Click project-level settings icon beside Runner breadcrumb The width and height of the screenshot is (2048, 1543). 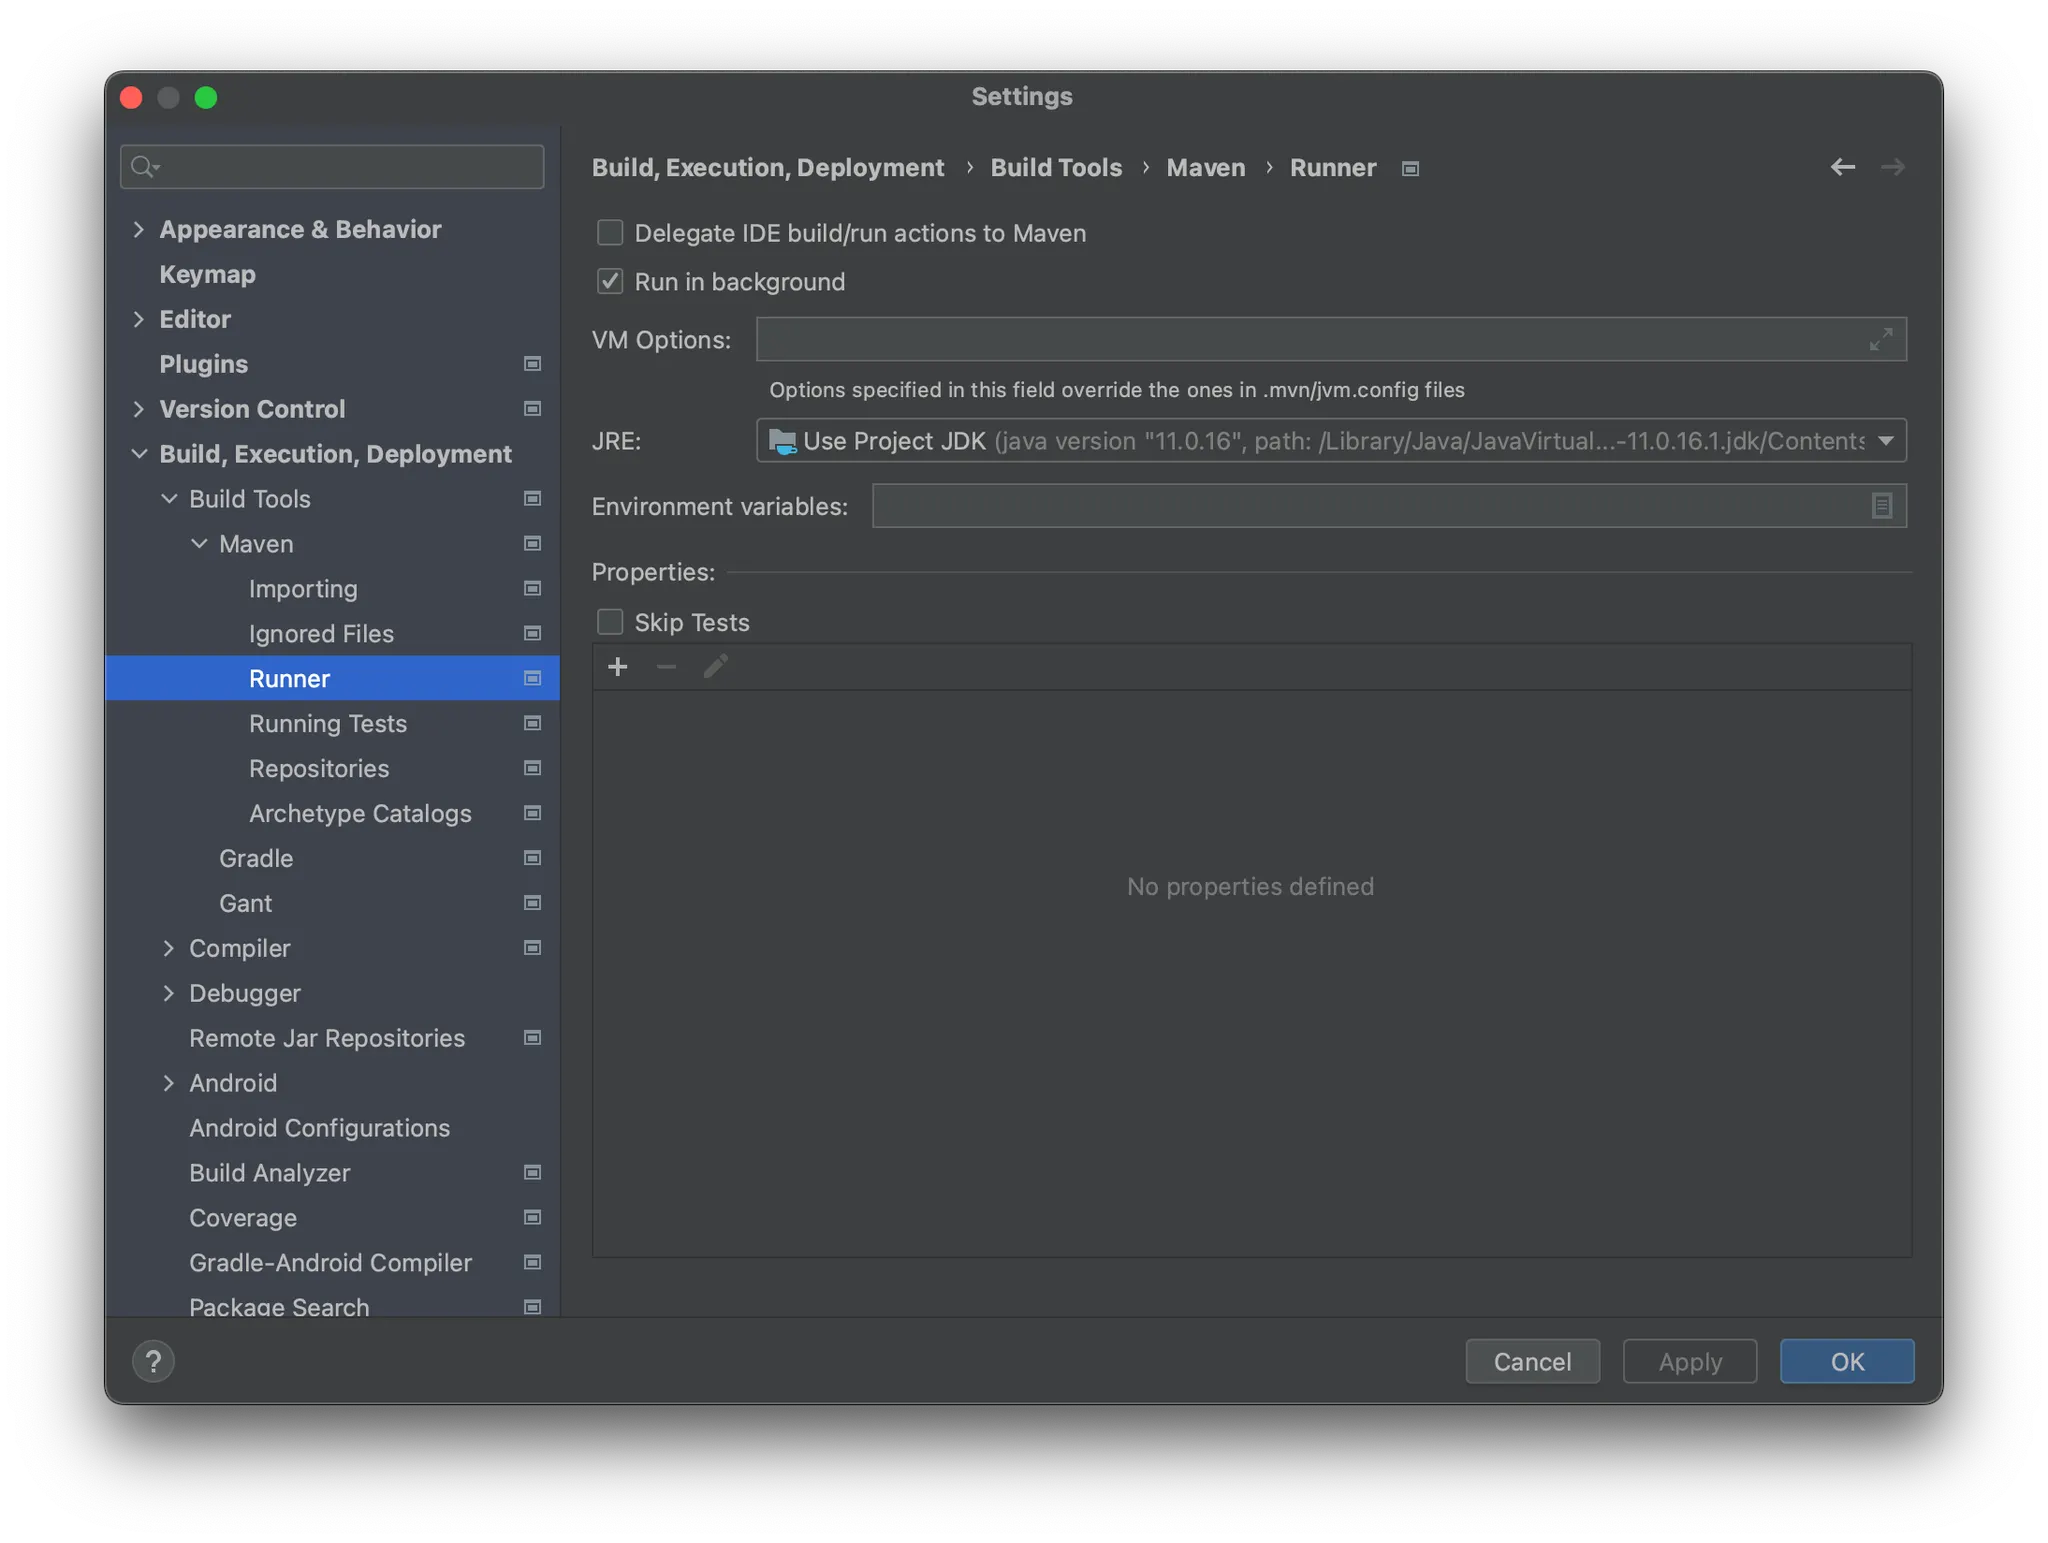click(1410, 169)
